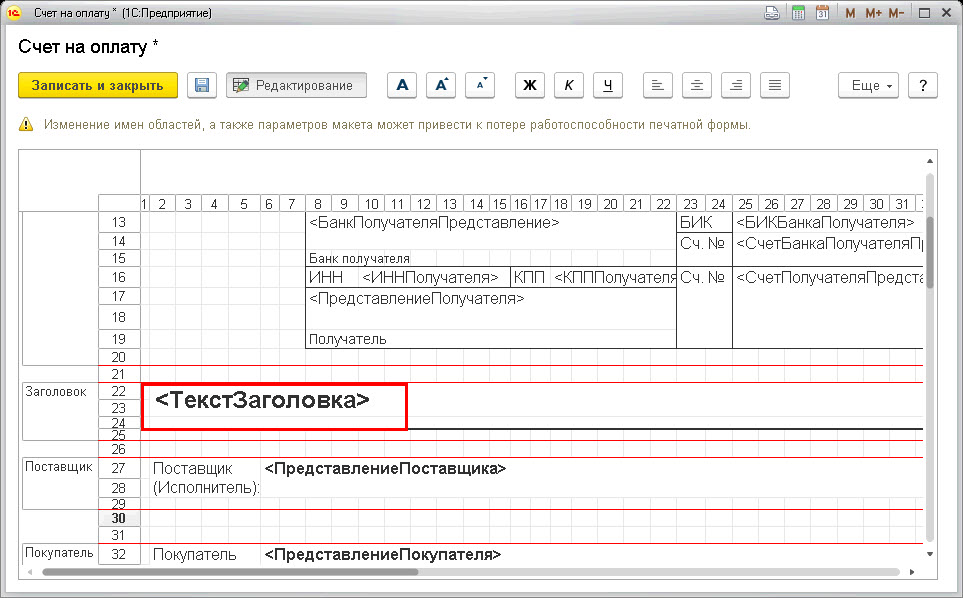This screenshot has width=963, height=598.
Task: Align text right
Action: click(736, 85)
